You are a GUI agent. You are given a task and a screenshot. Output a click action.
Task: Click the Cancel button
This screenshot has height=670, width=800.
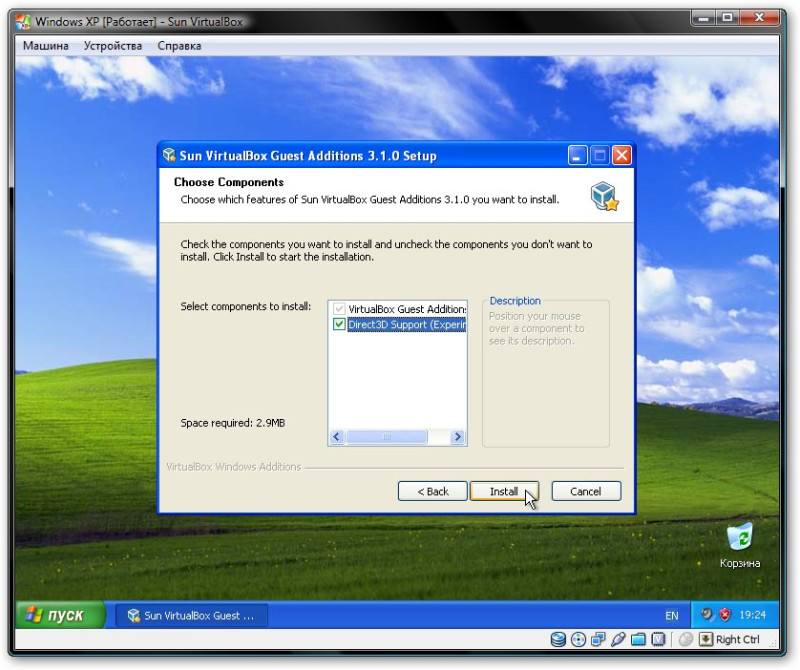[x=586, y=491]
